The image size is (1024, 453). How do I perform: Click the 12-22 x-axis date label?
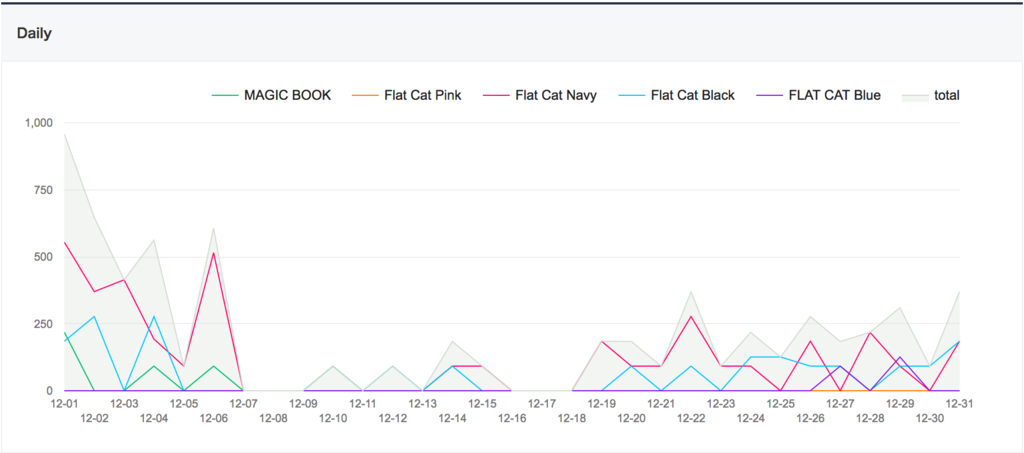pos(691,418)
